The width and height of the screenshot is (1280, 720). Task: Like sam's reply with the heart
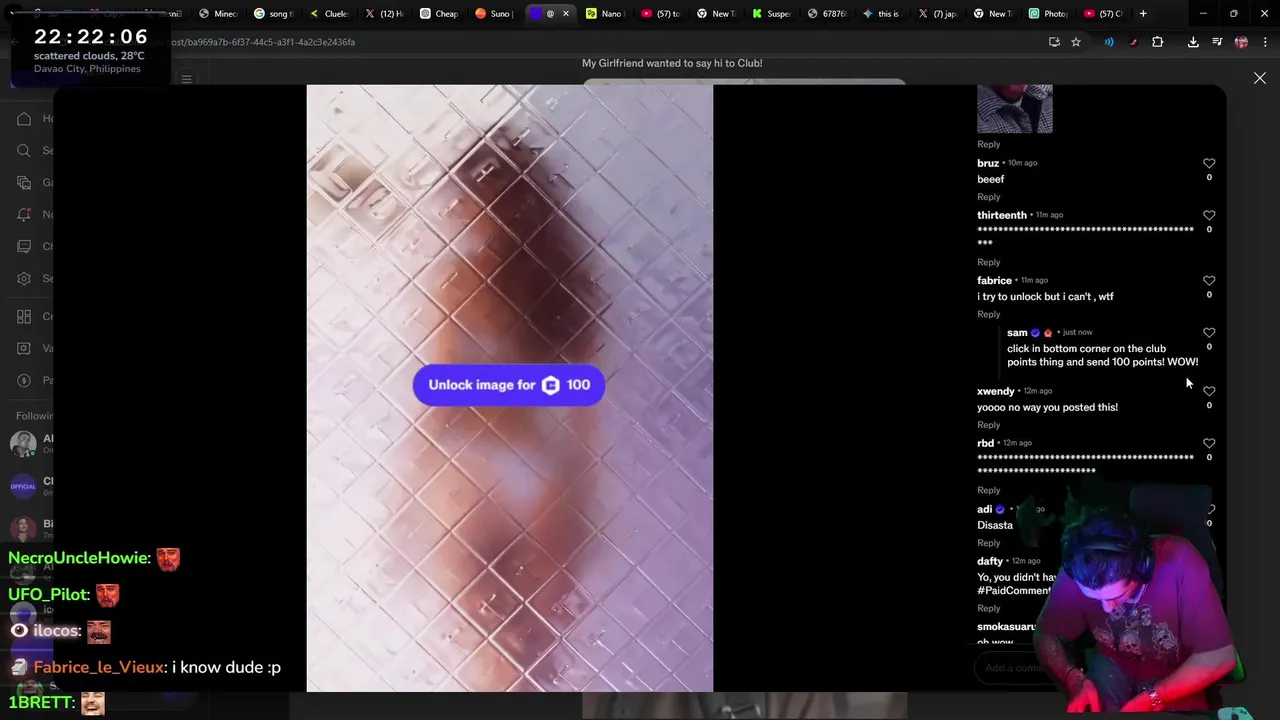tap(1209, 333)
